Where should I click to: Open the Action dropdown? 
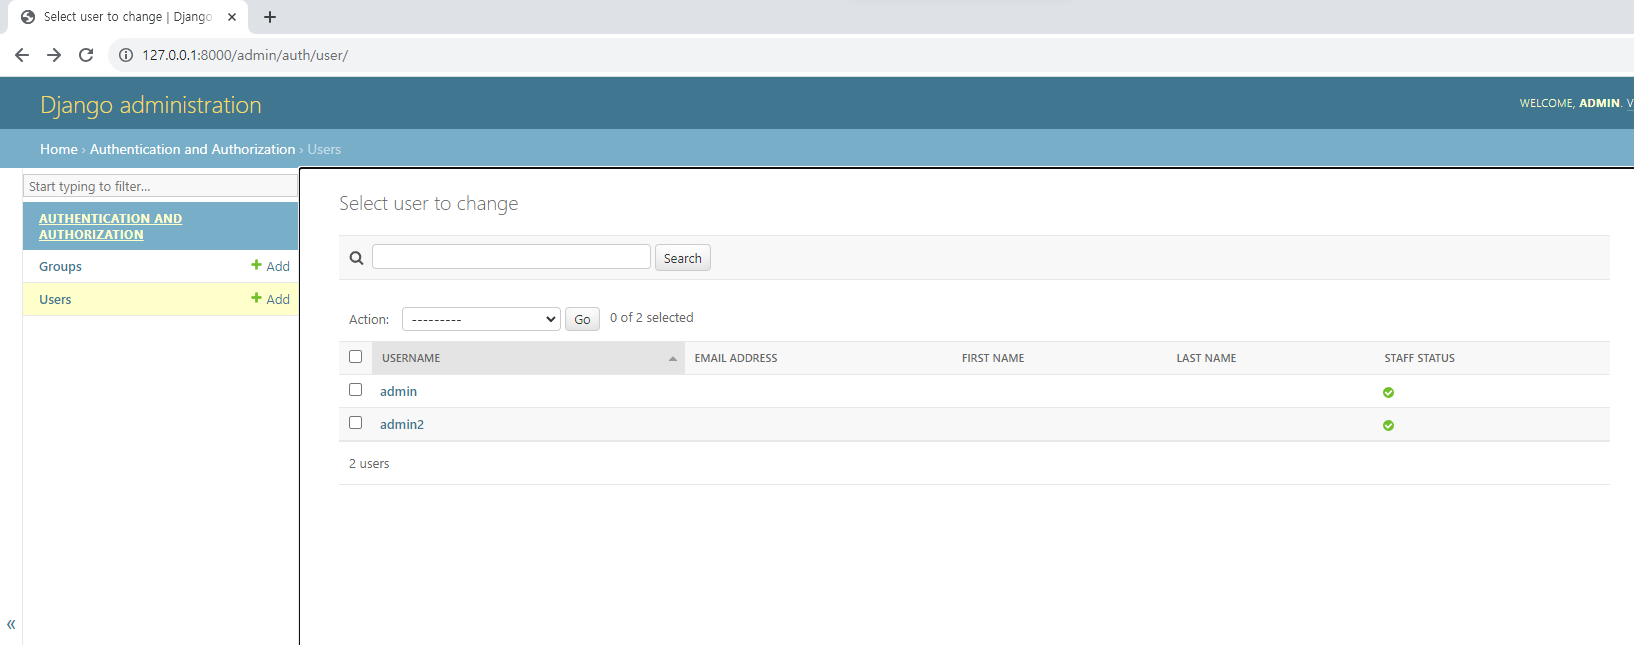[x=481, y=319]
